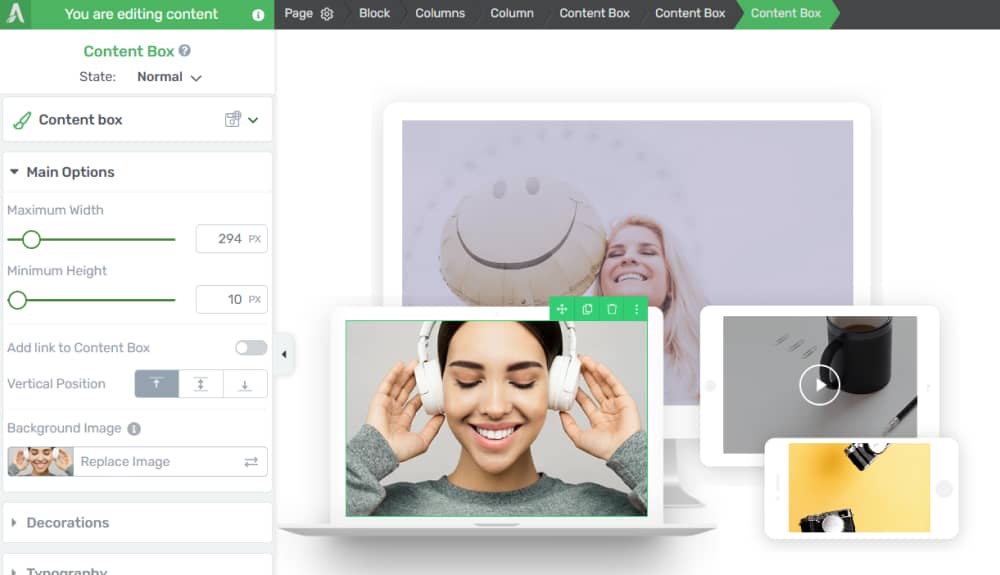Click the Thrive Architect logo icon
This screenshot has height=575, width=1000.
coord(15,13)
